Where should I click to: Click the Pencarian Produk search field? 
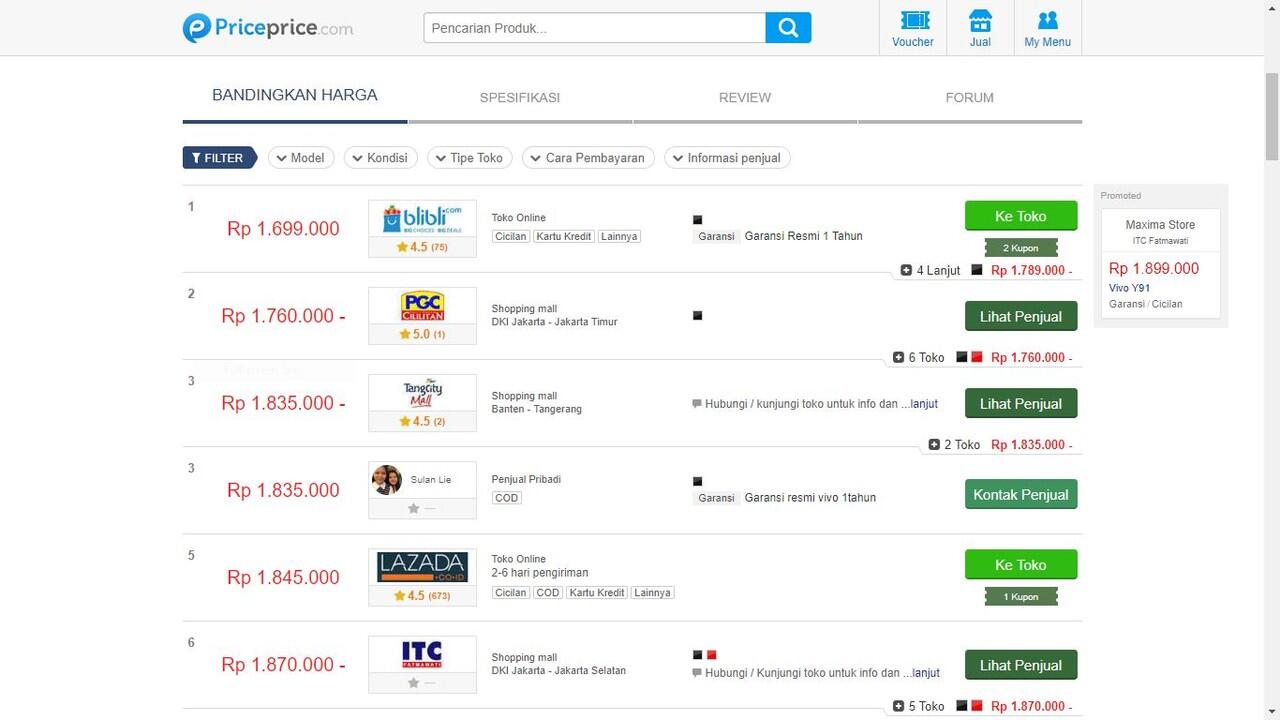595,28
